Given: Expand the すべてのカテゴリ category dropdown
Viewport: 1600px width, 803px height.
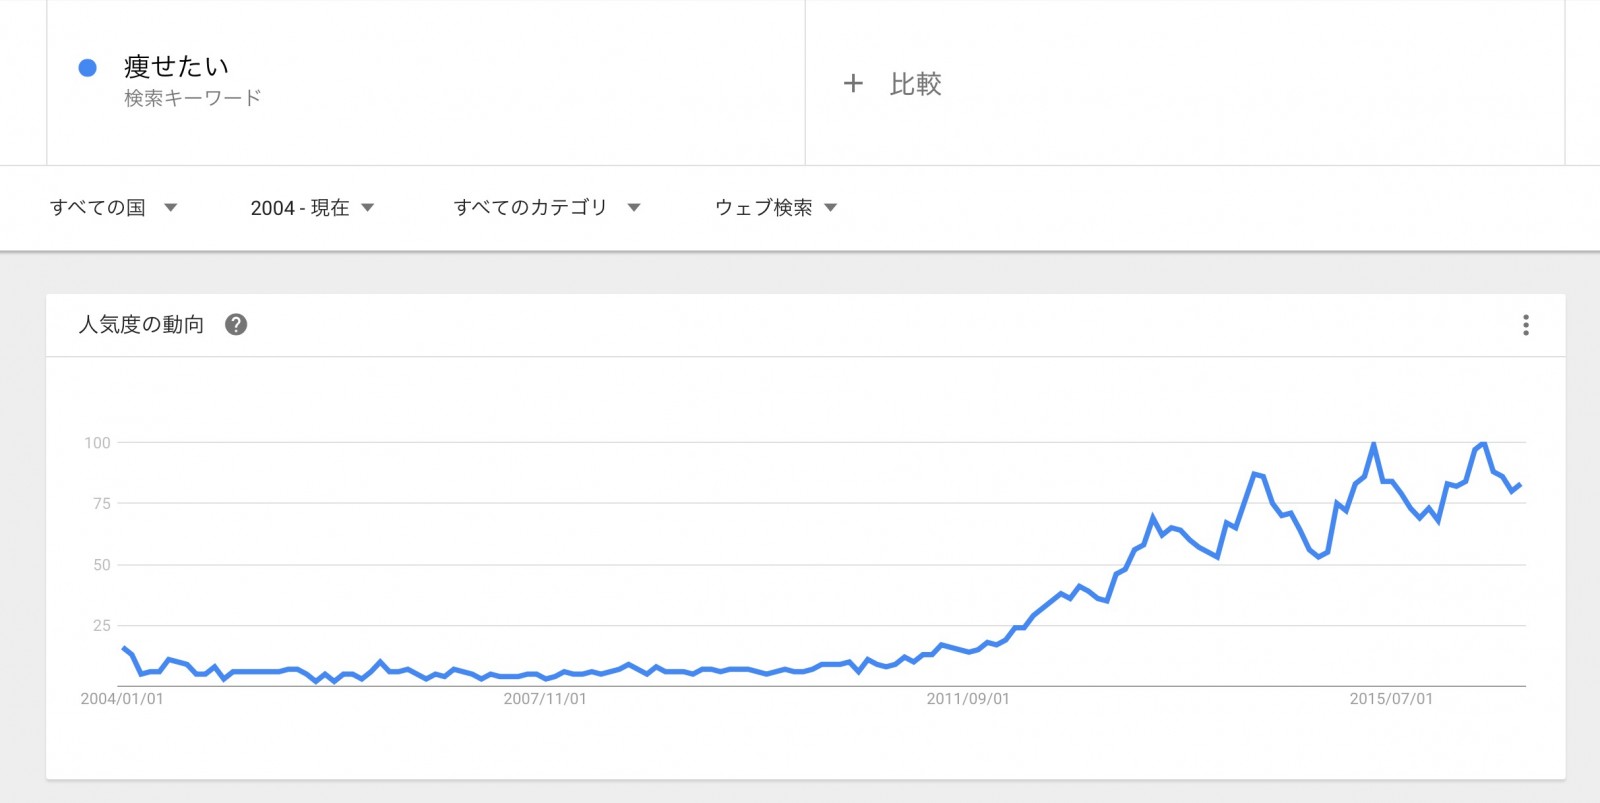Looking at the screenshot, I should [x=547, y=207].
